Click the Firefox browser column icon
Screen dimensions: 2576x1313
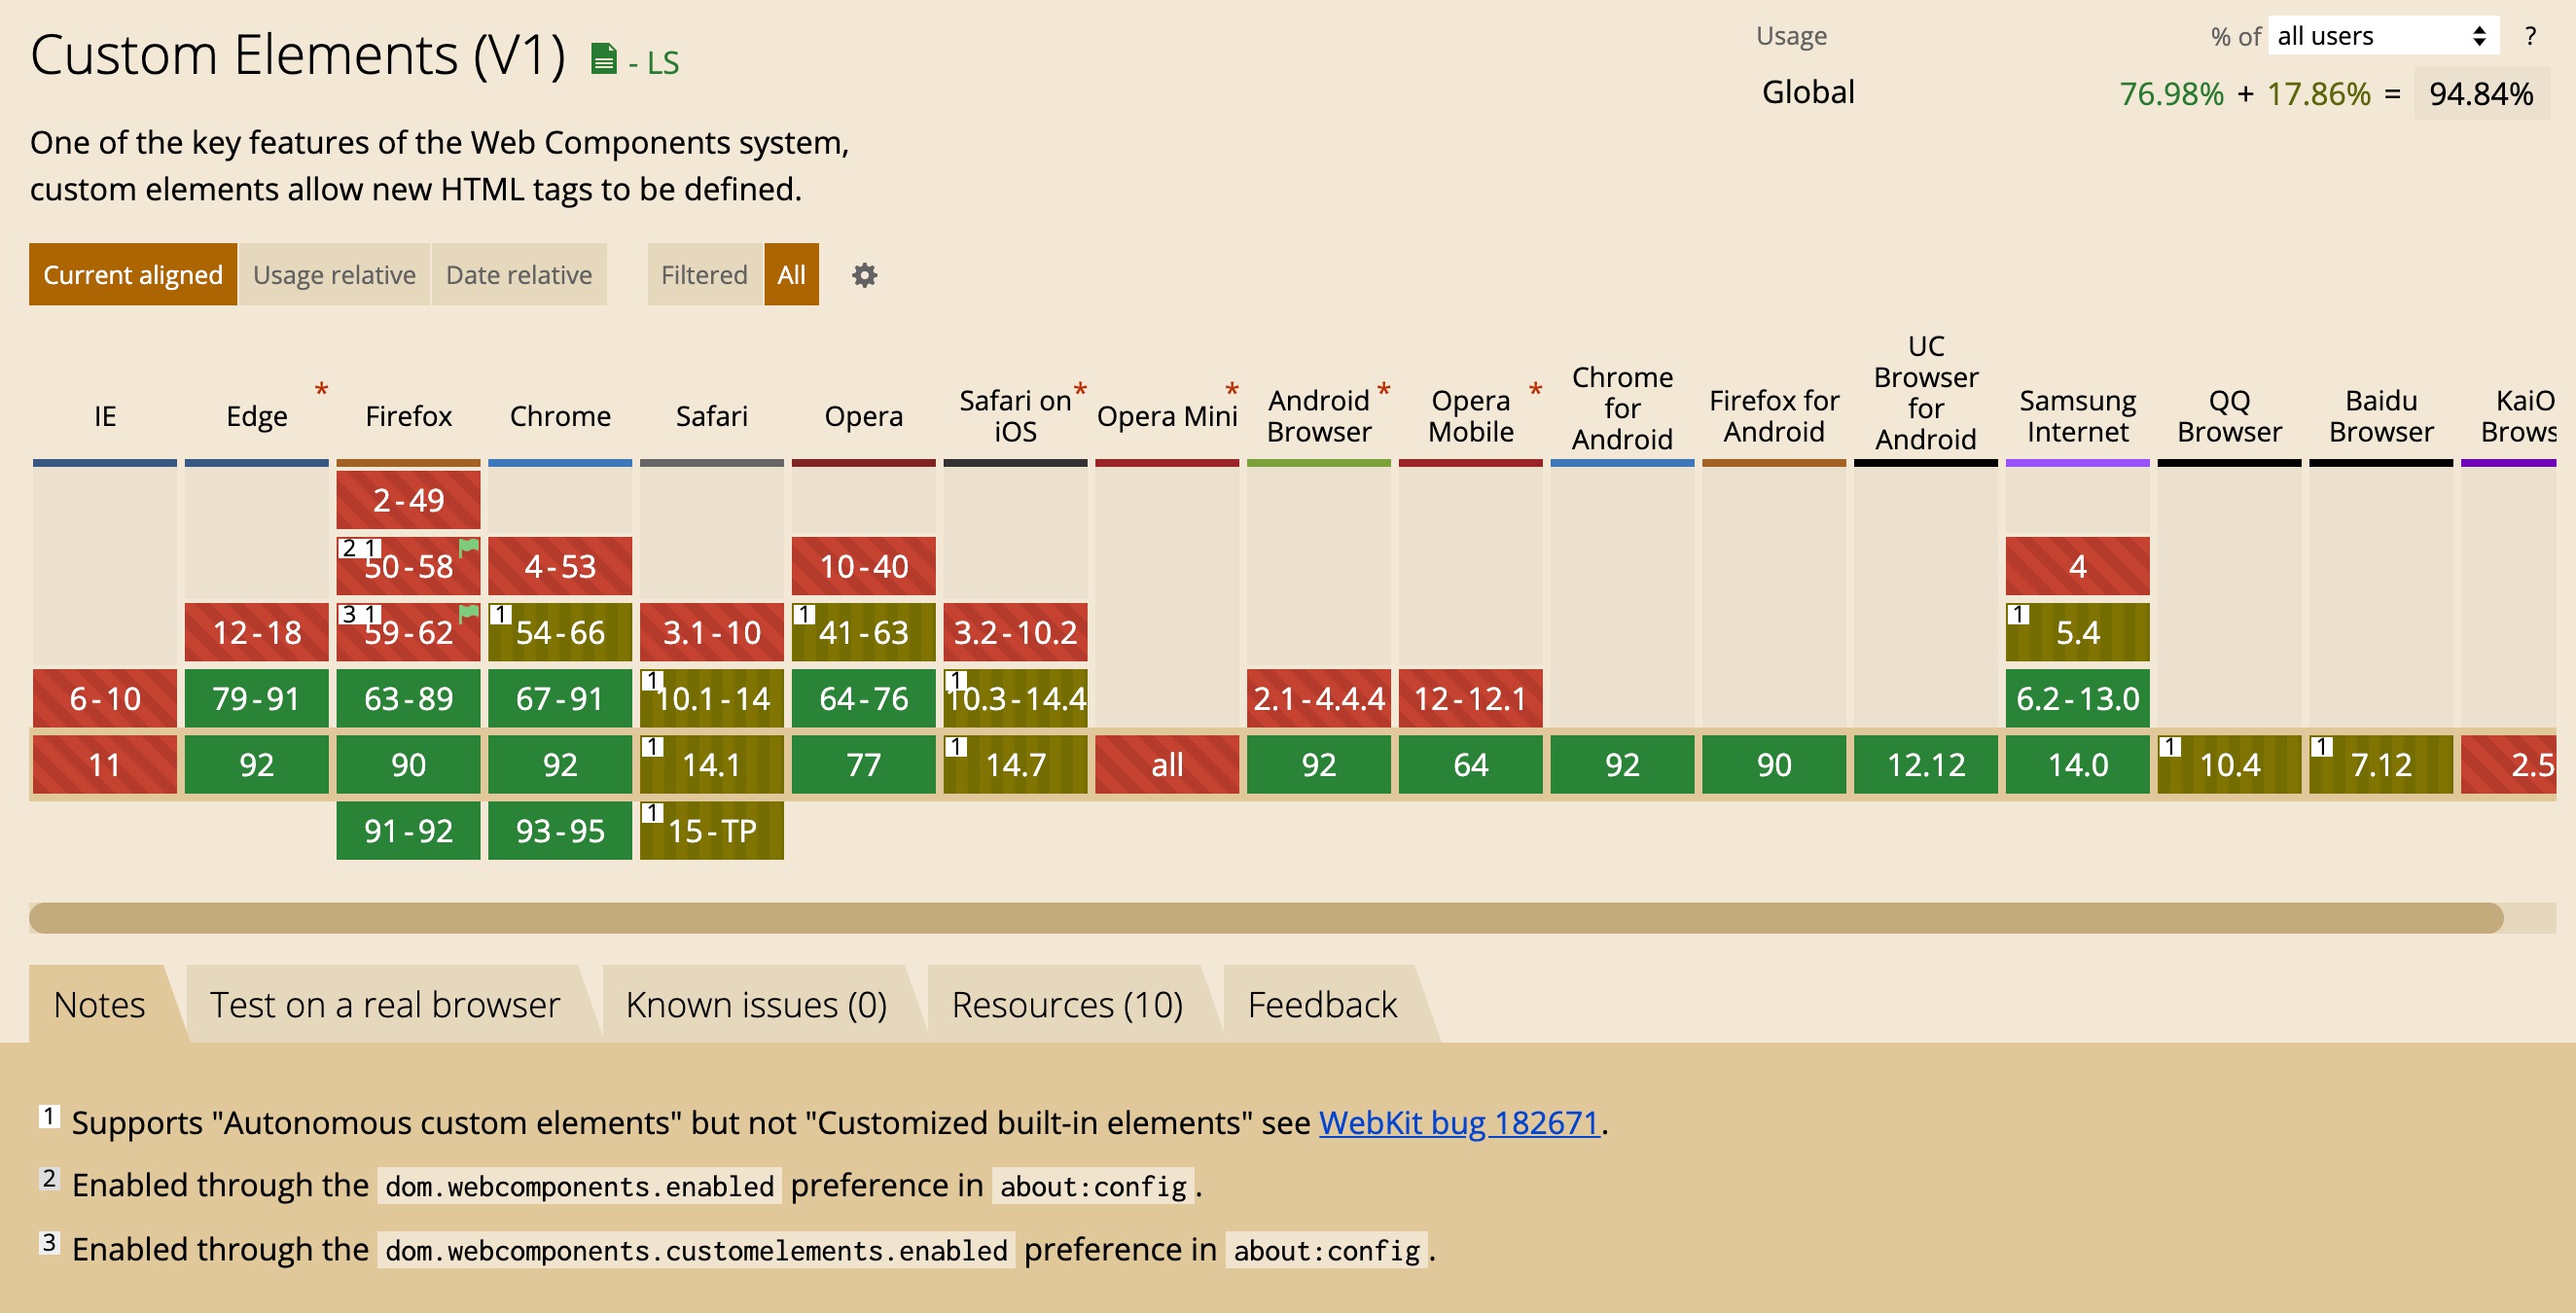407,415
